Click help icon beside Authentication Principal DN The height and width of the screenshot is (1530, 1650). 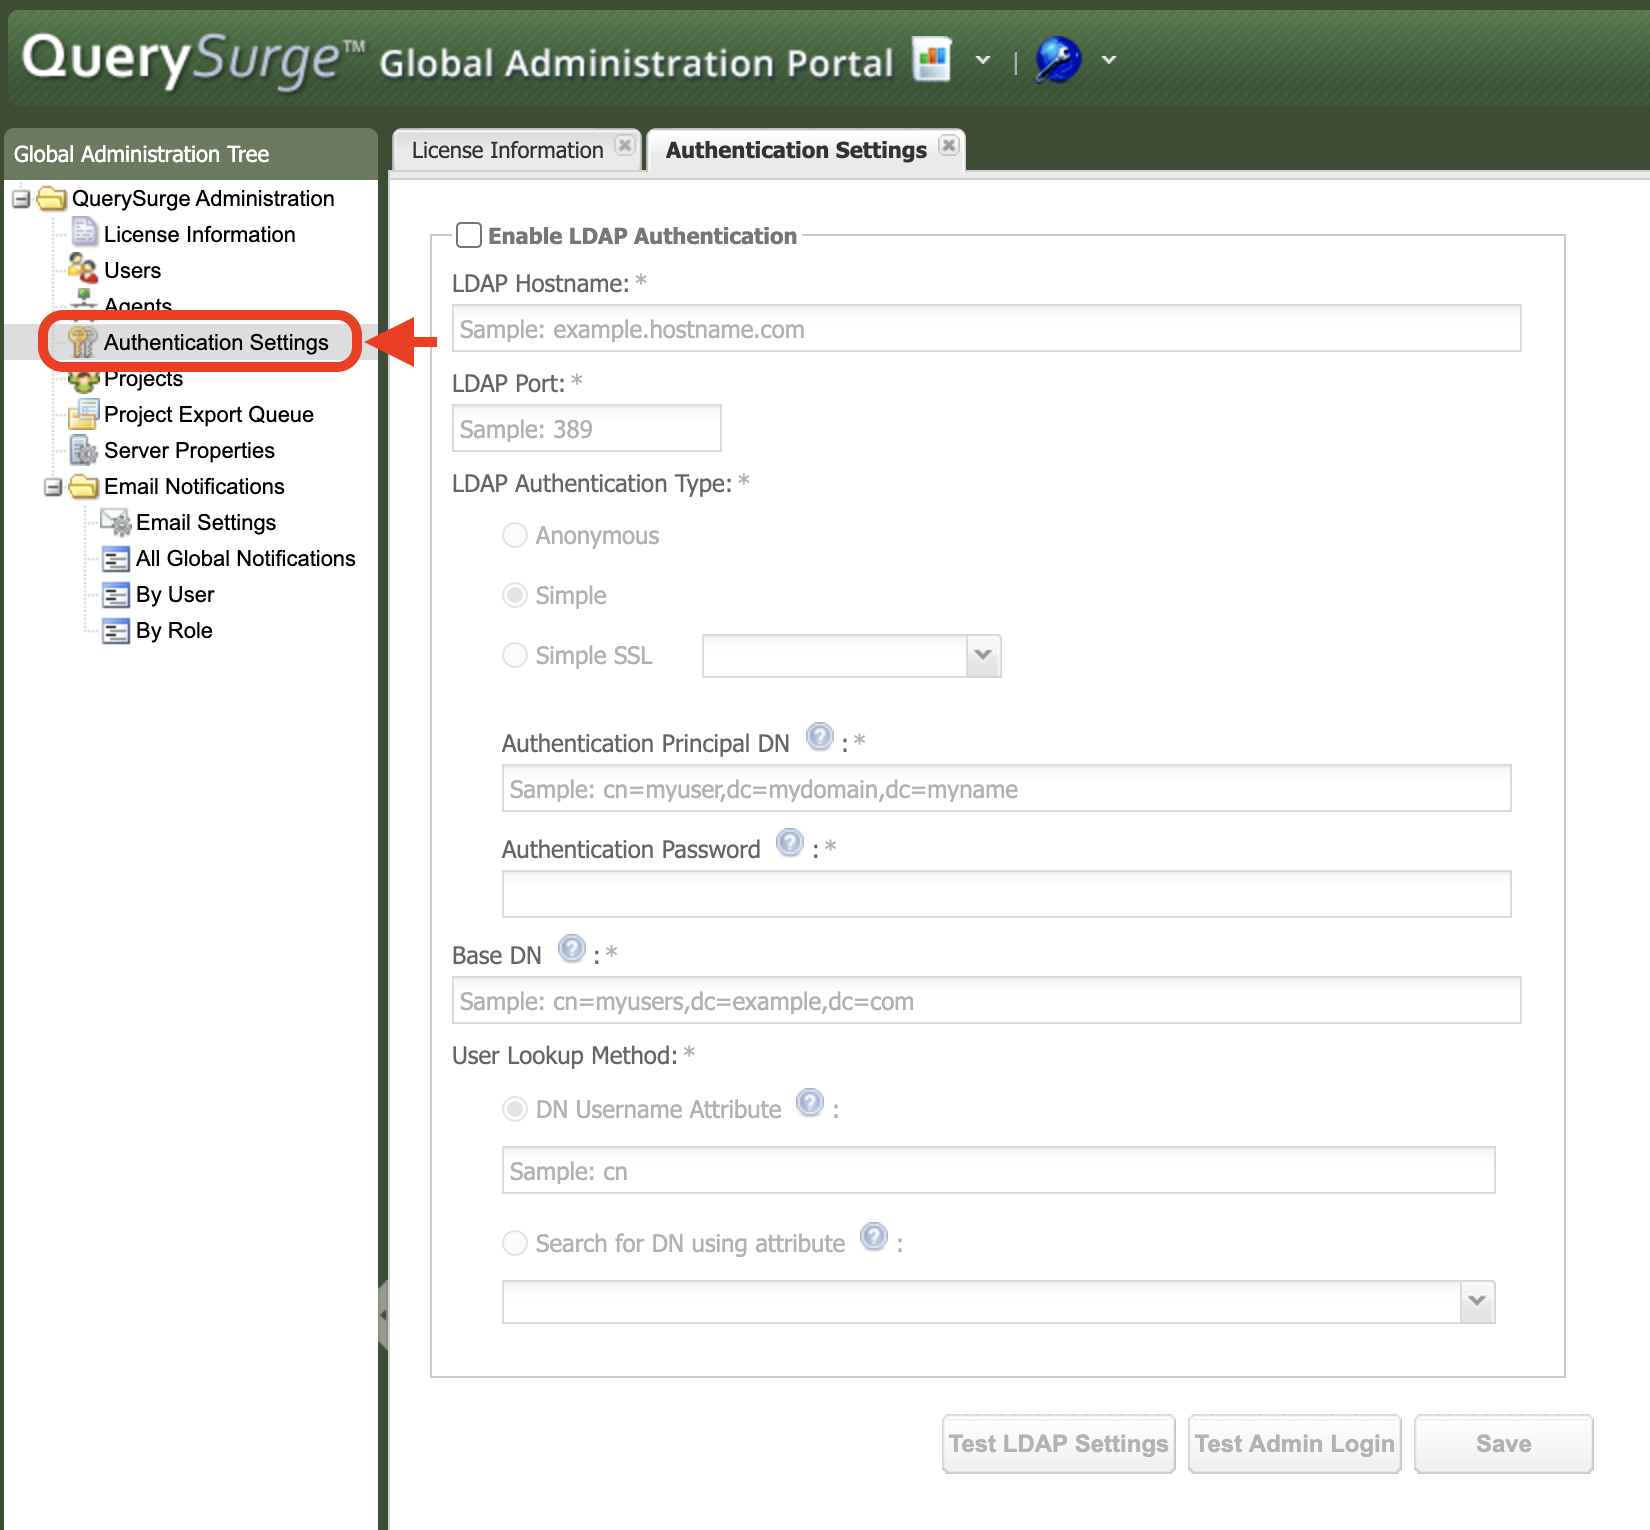click(x=819, y=738)
